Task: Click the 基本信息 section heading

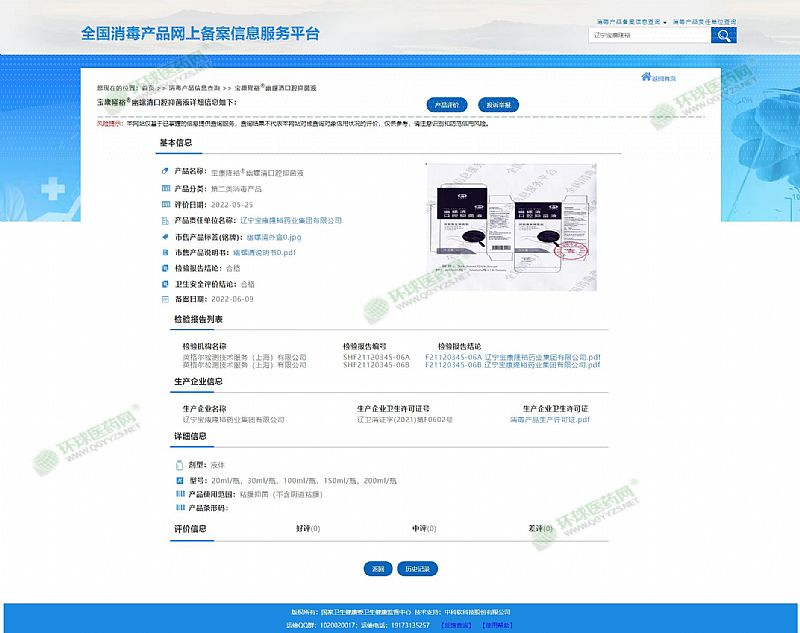Action: tap(176, 143)
